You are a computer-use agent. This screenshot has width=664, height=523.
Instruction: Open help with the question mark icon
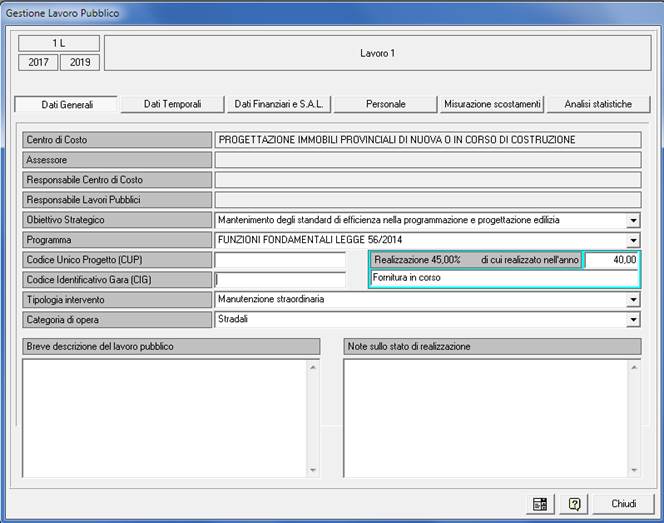[x=574, y=503]
